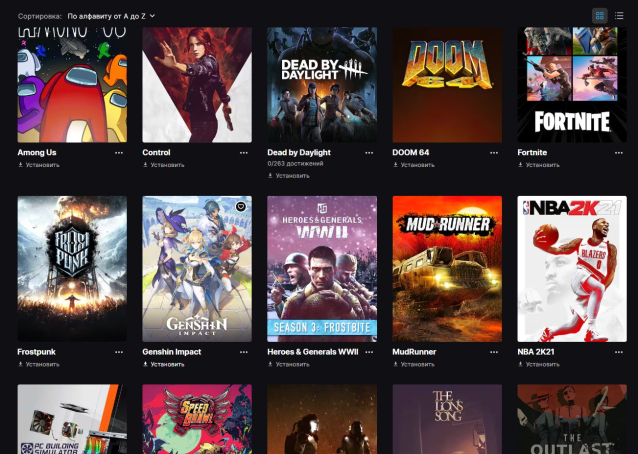This screenshot has height=454, width=638.
Task: Open the Heroes & Generals cover art
Action: click(x=322, y=269)
